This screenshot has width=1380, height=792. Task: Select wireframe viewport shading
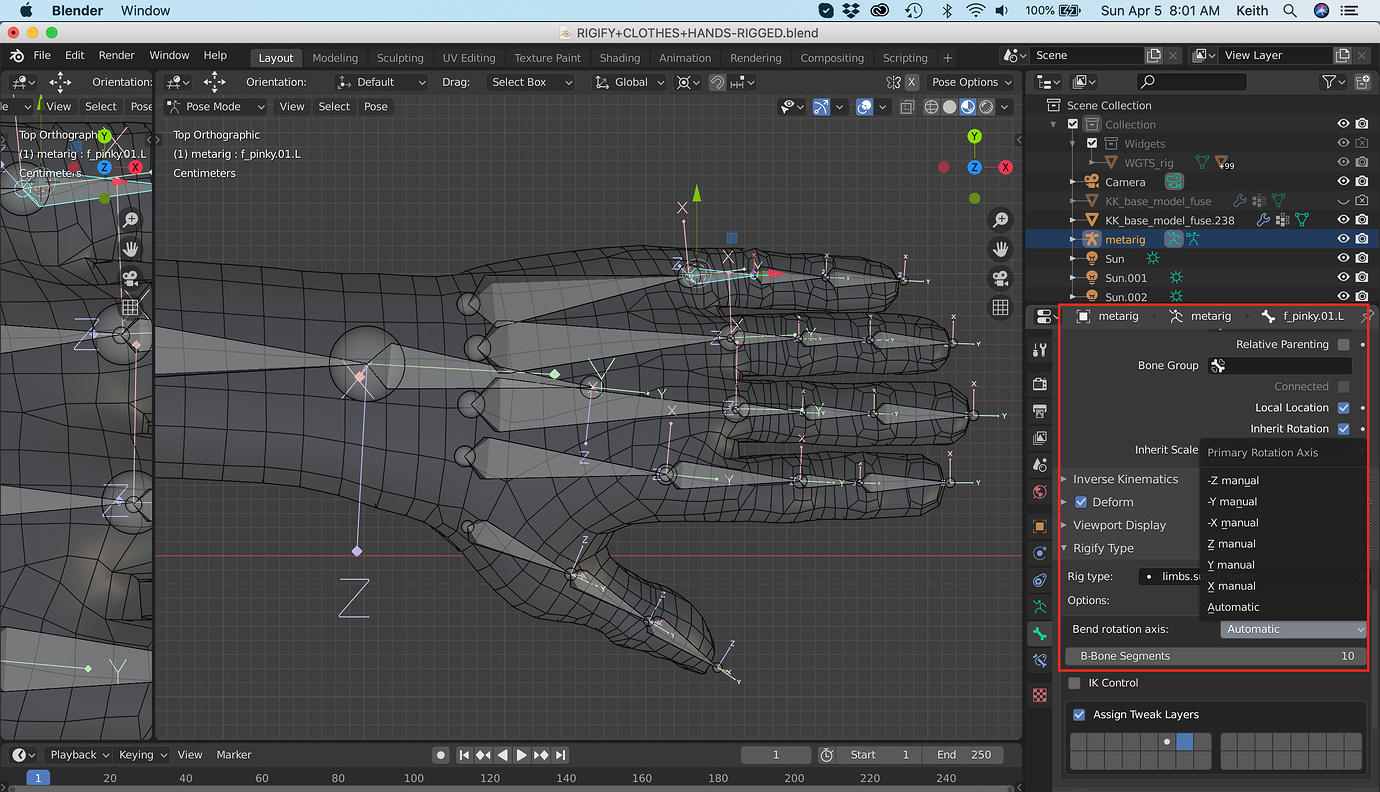930,107
